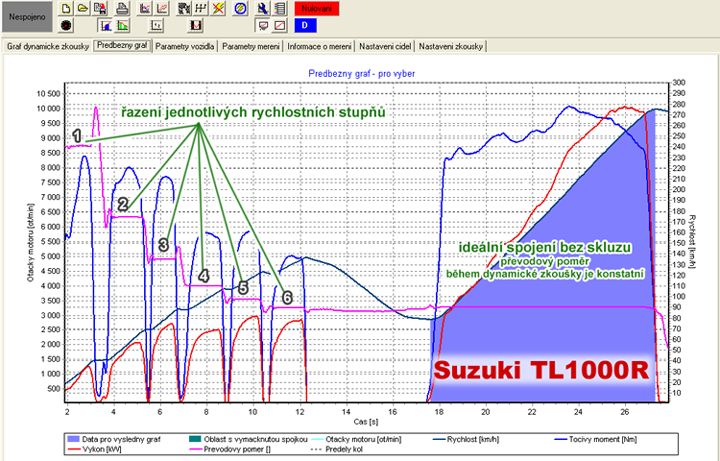Click the Rychlost [km/h] right axis label

[x=692, y=242]
